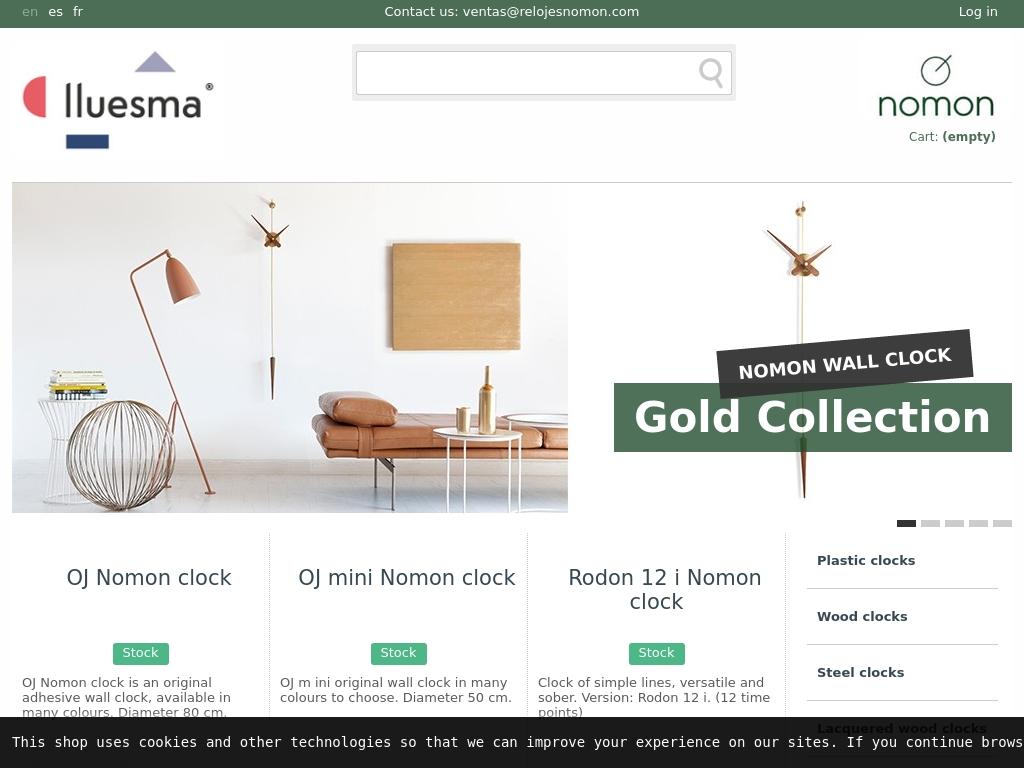Open the lluesma logo homepage
Viewport: 1024px width, 768px height.
(x=118, y=100)
